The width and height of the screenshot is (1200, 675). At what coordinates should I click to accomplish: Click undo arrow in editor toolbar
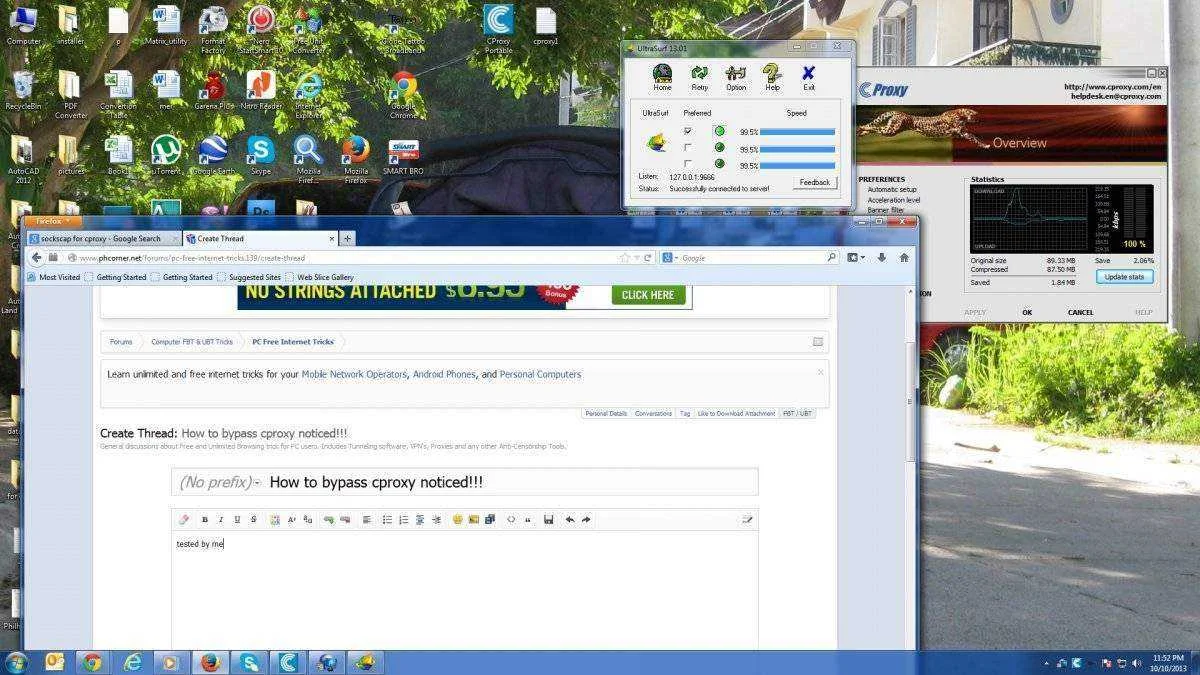pyautogui.click(x=570, y=519)
